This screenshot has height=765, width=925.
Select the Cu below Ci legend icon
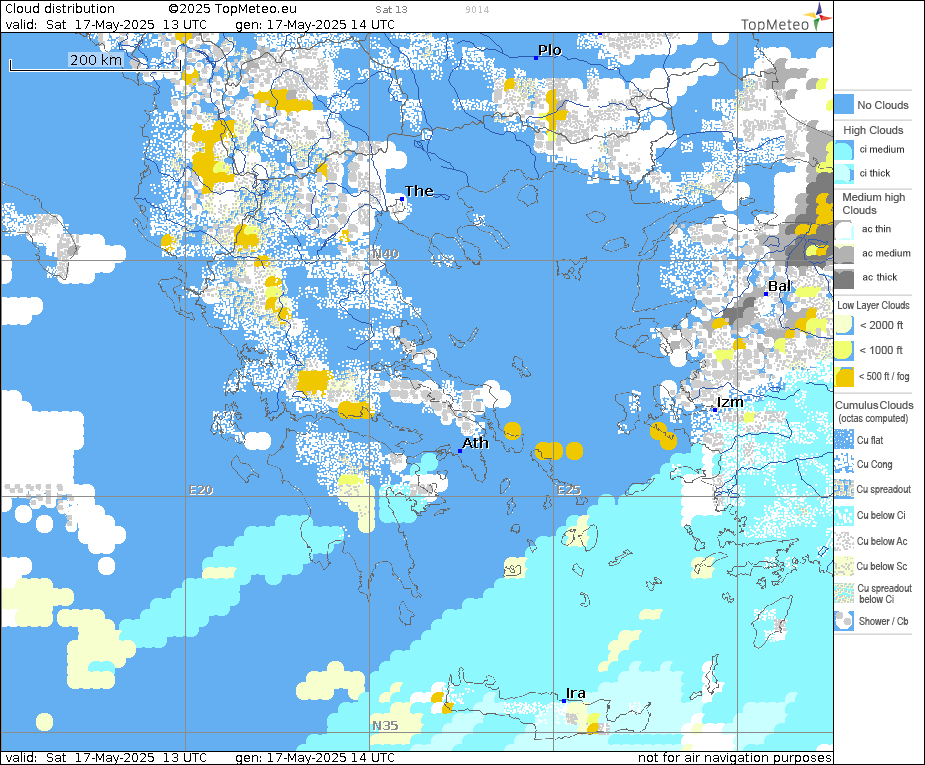(x=844, y=515)
